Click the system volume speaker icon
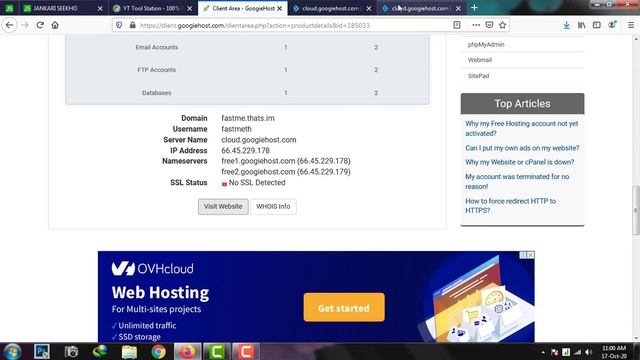The height and width of the screenshot is (360, 640). click(x=588, y=352)
